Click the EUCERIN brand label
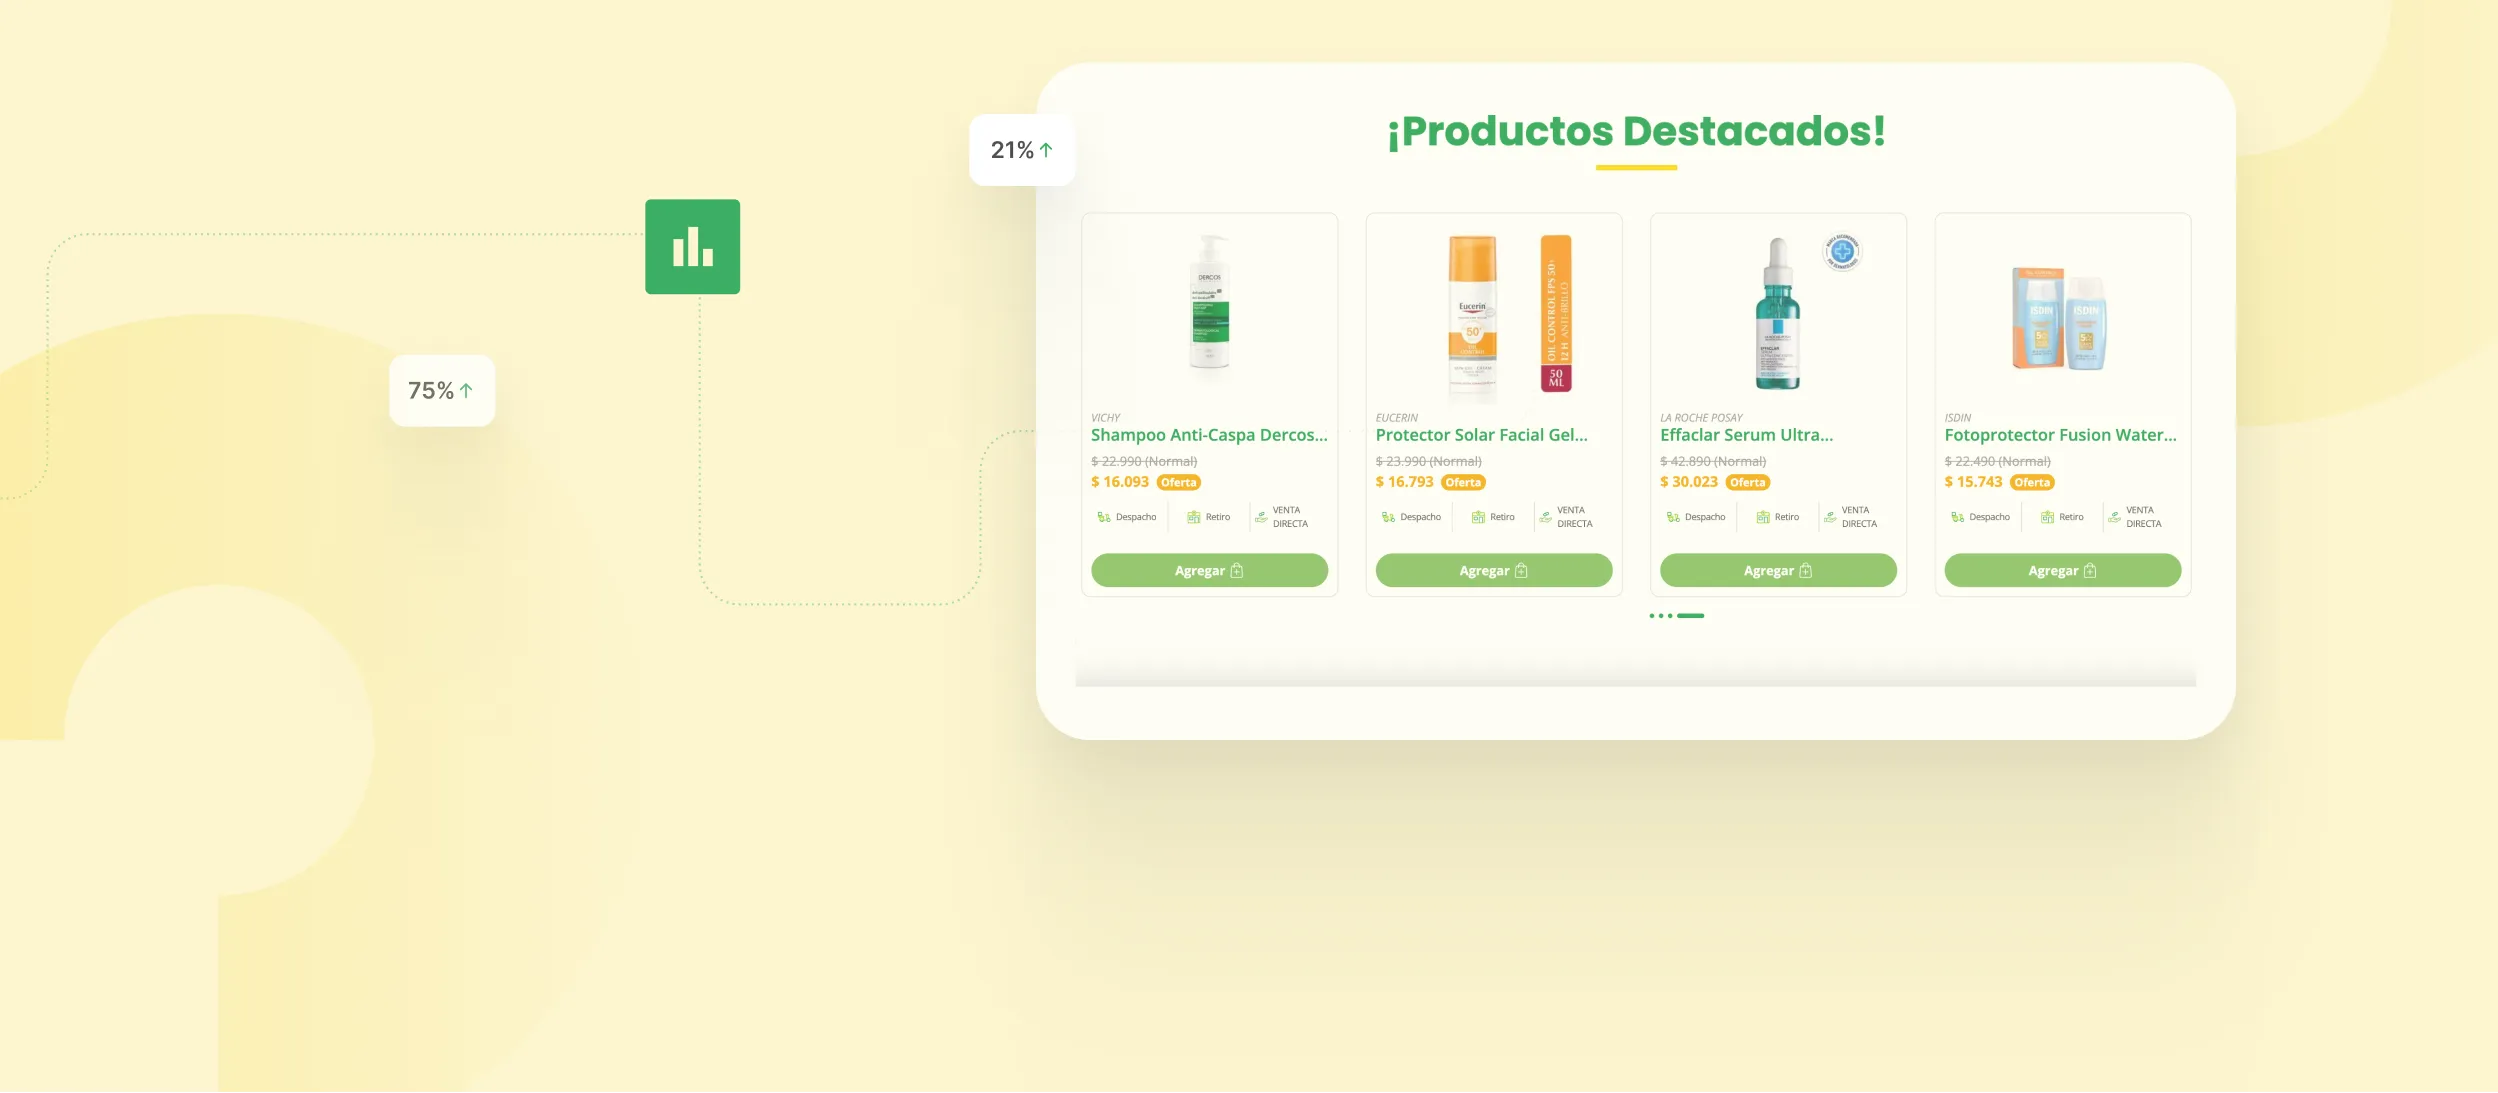2498x1093 pixels. [1396, 418]
